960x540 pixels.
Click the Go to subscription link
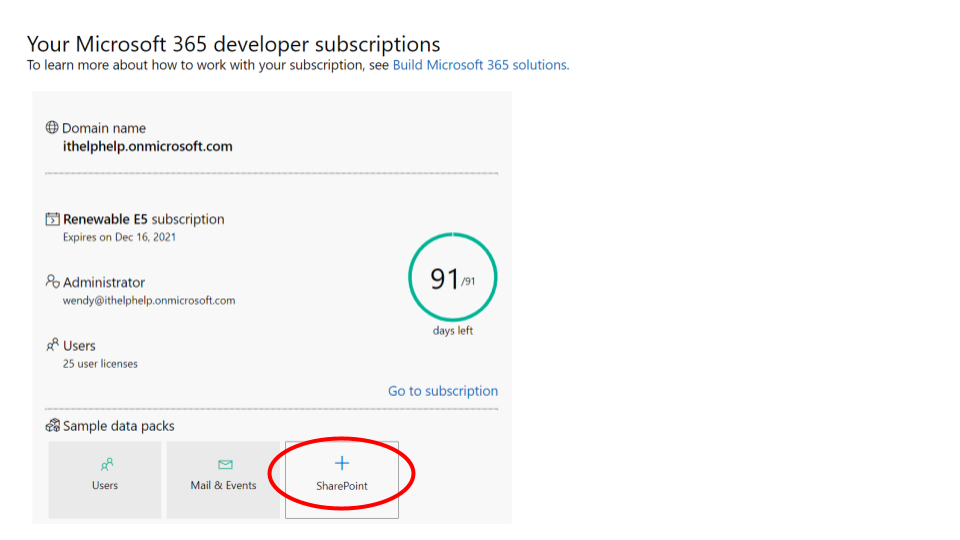[x=443, y=391]
